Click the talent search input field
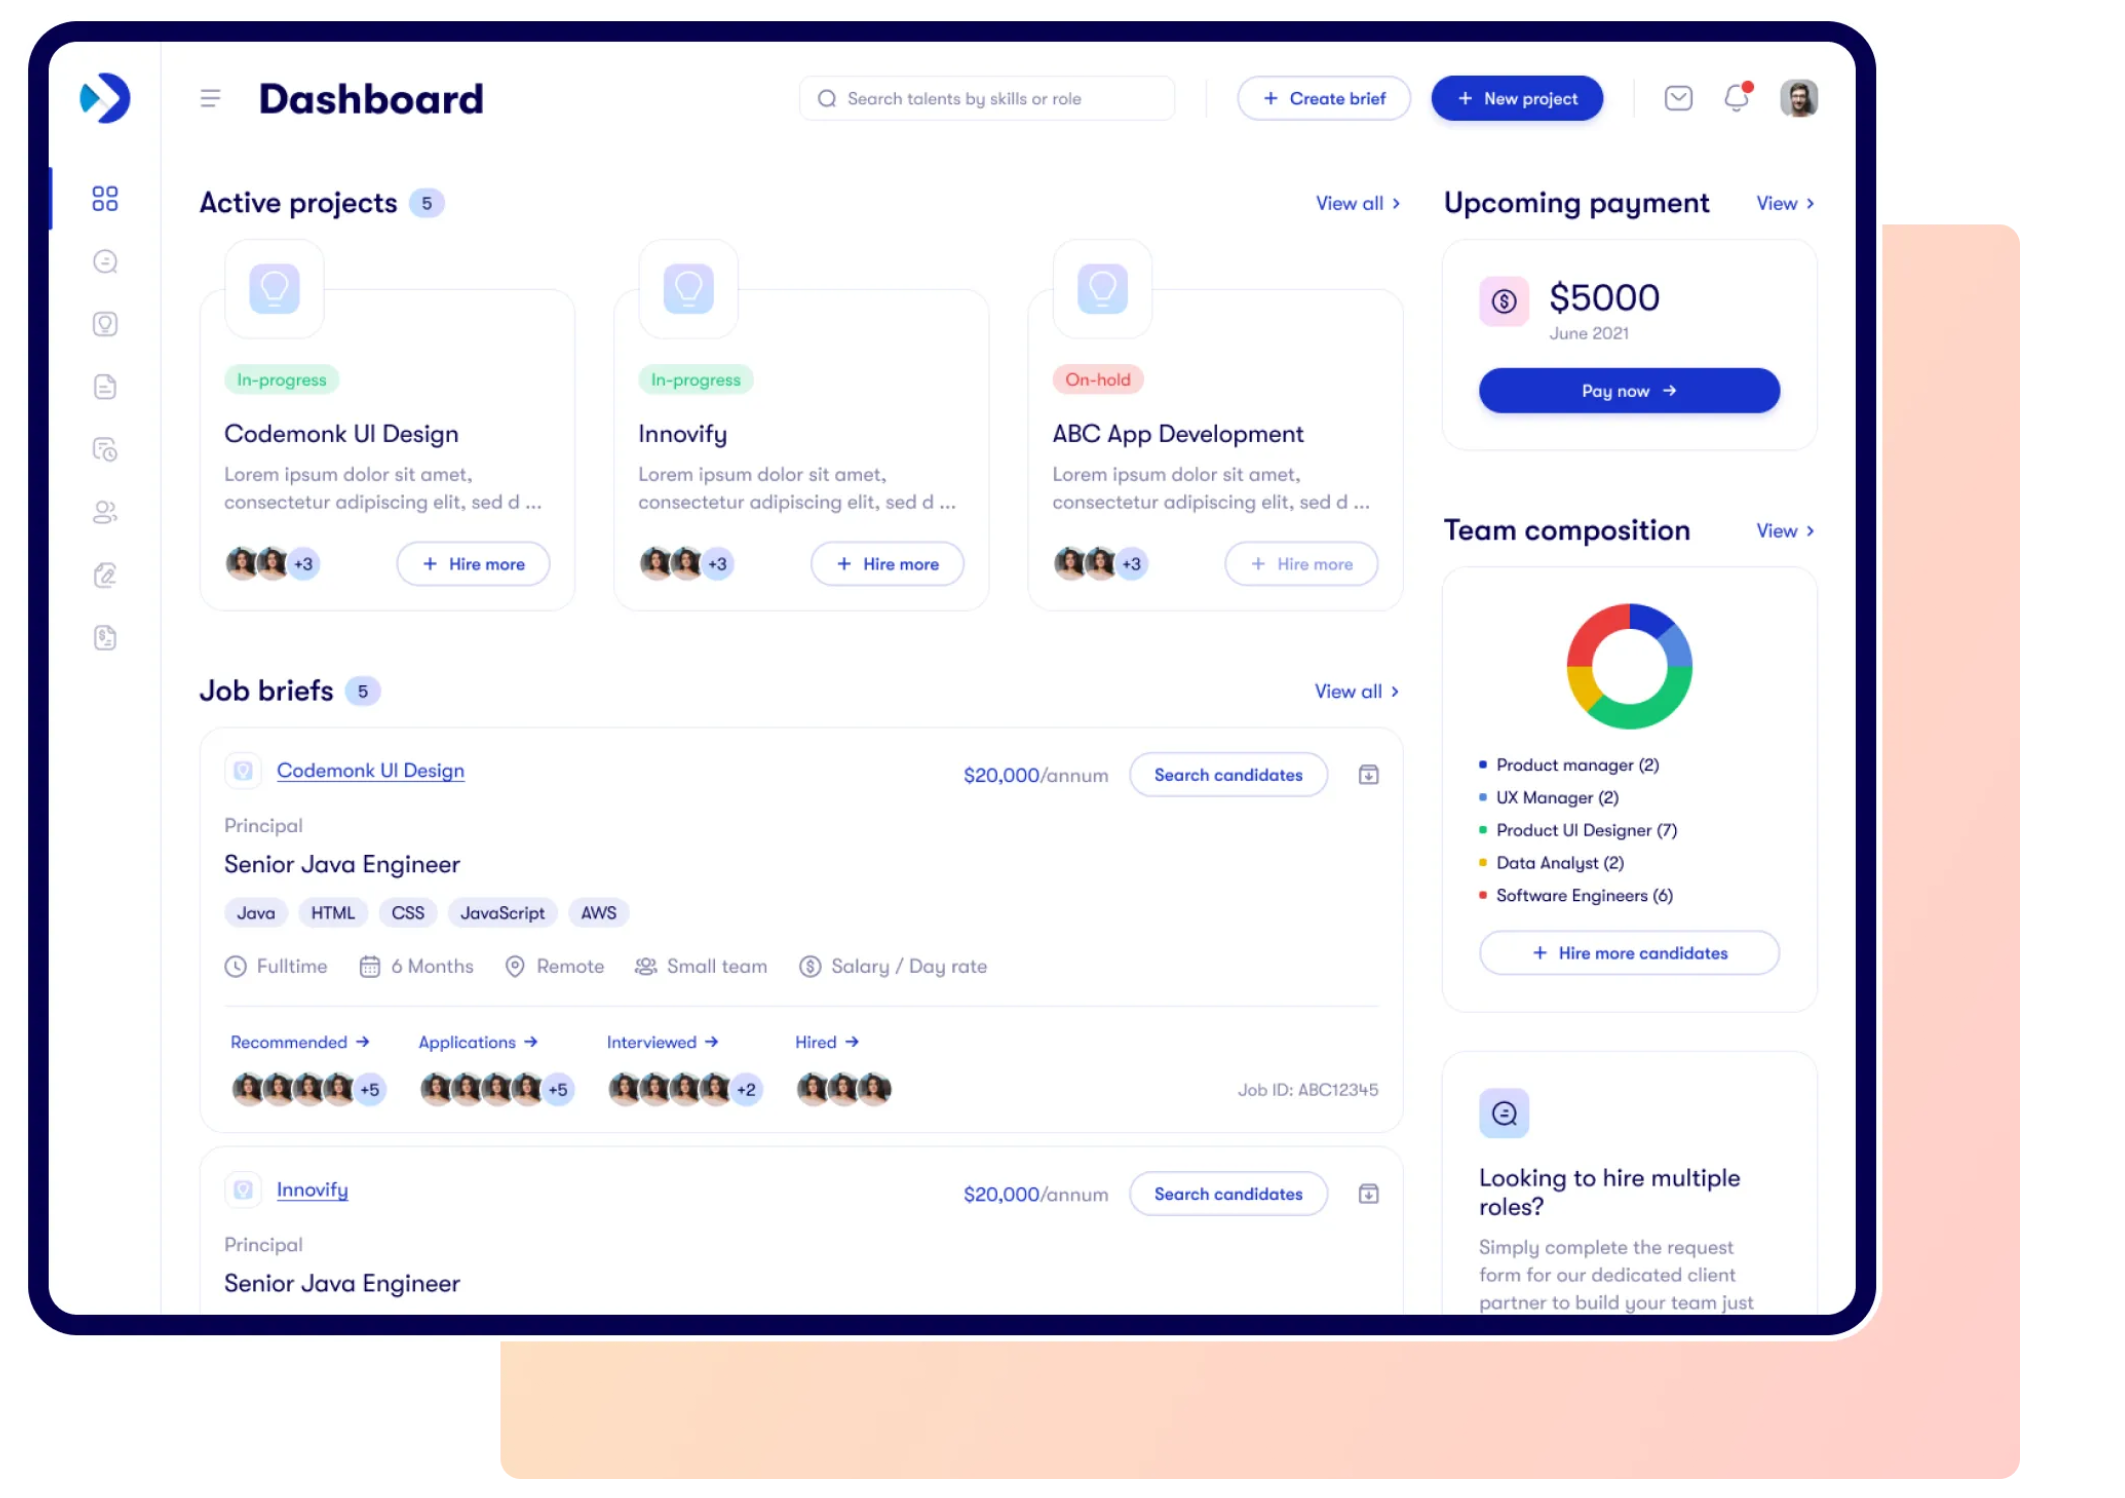This screenshot has height=1498, width=2125. point(987,98)
